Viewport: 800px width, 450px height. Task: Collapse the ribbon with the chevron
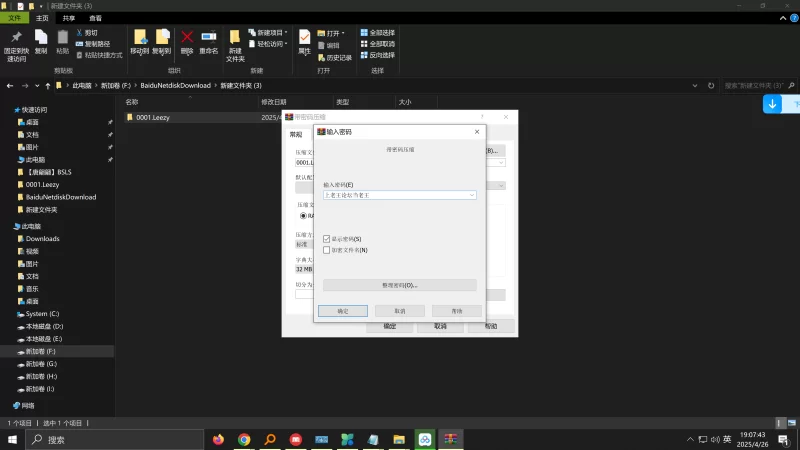783,18
